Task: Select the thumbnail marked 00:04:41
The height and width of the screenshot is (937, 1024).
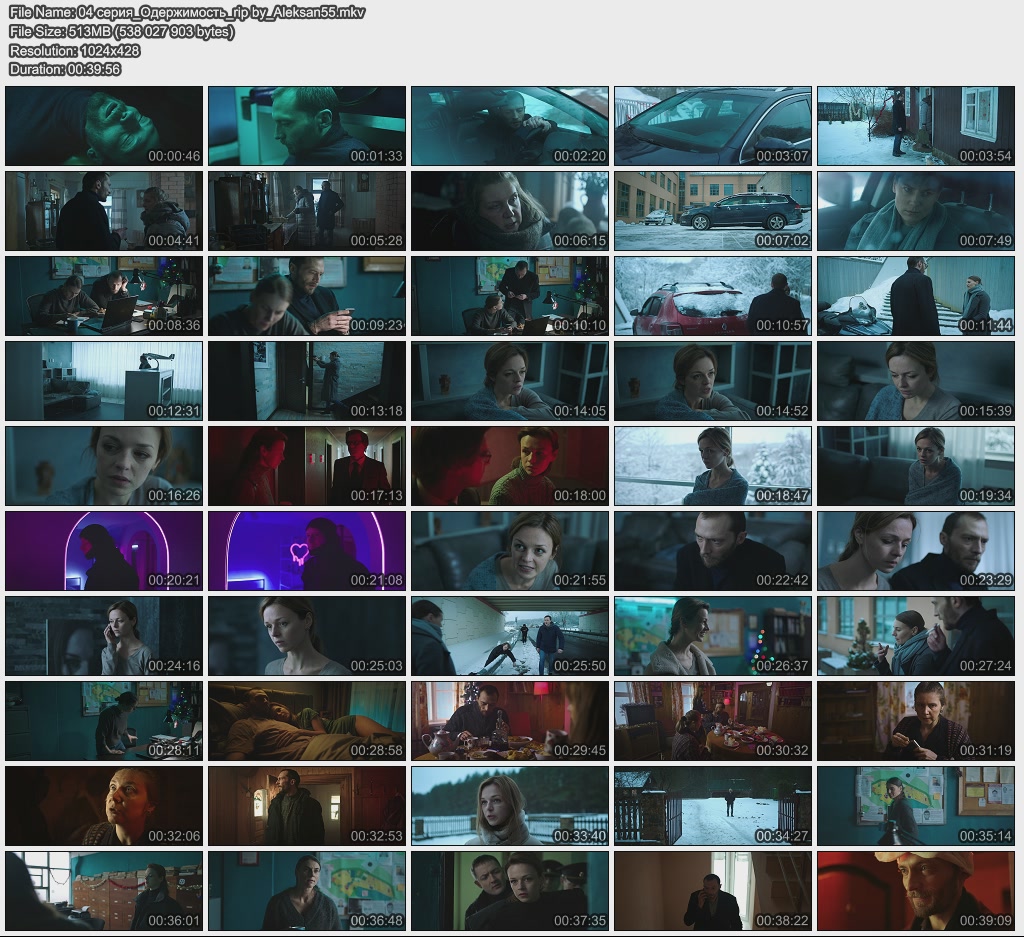Action: click(x=104, y=211)
